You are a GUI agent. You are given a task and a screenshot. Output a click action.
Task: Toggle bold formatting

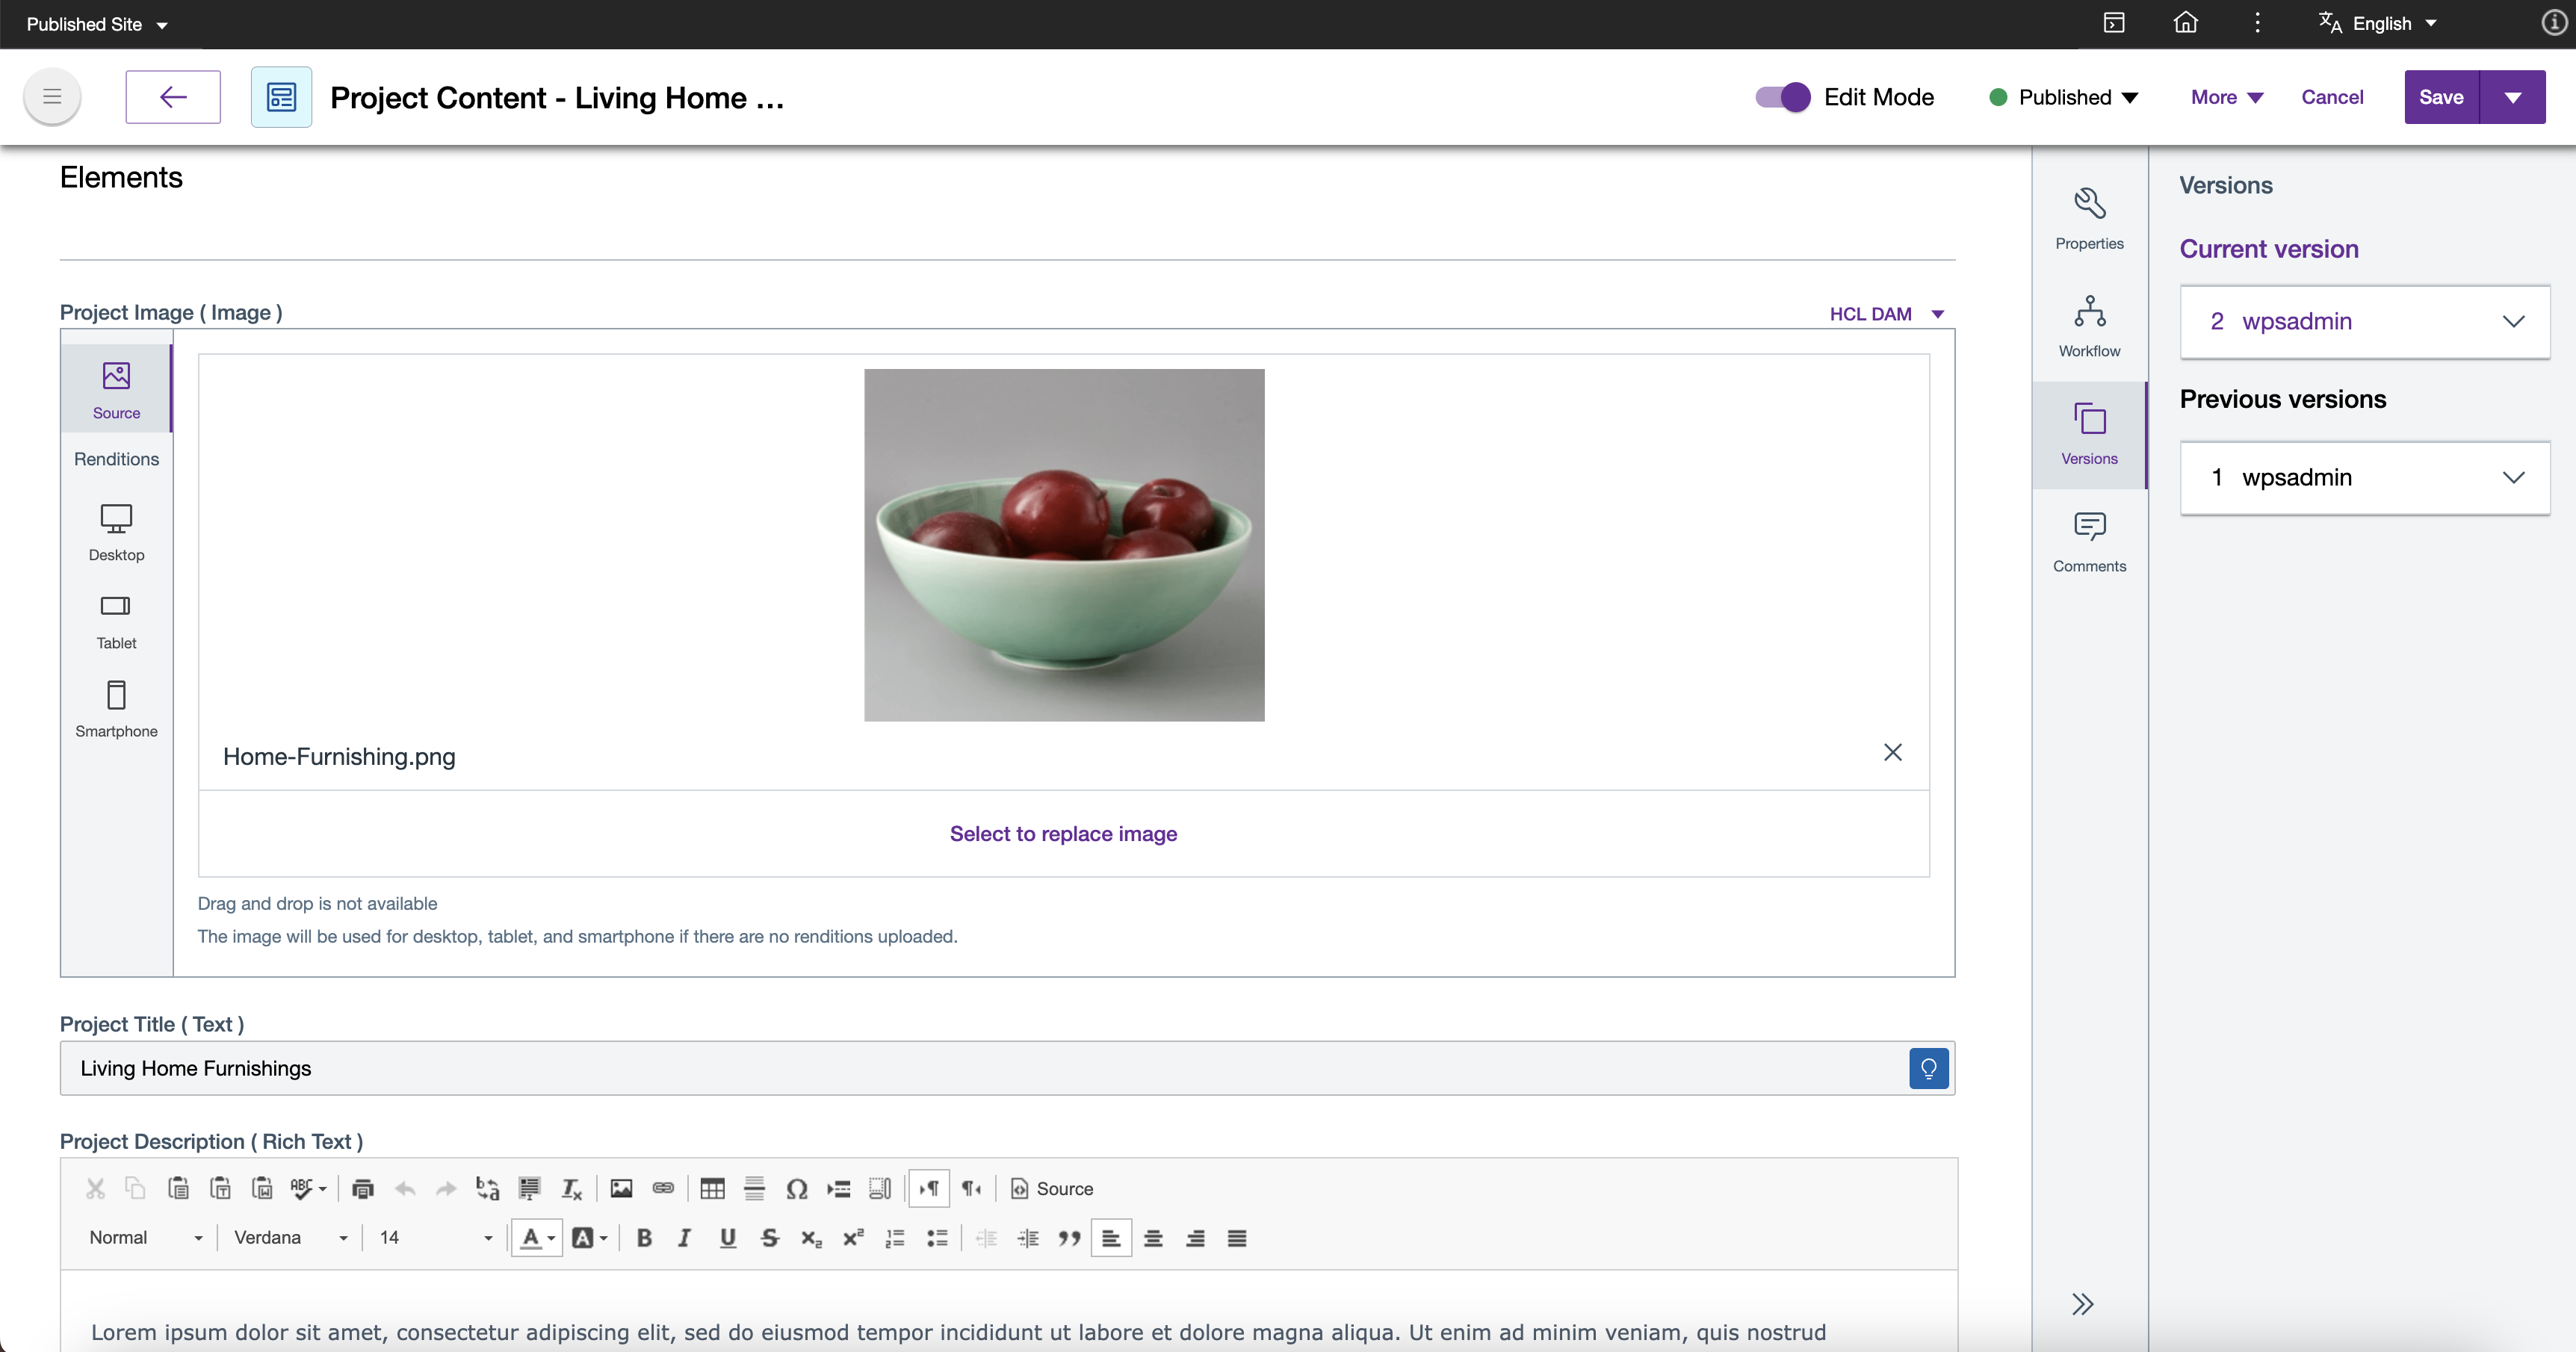click(644, 1238)
